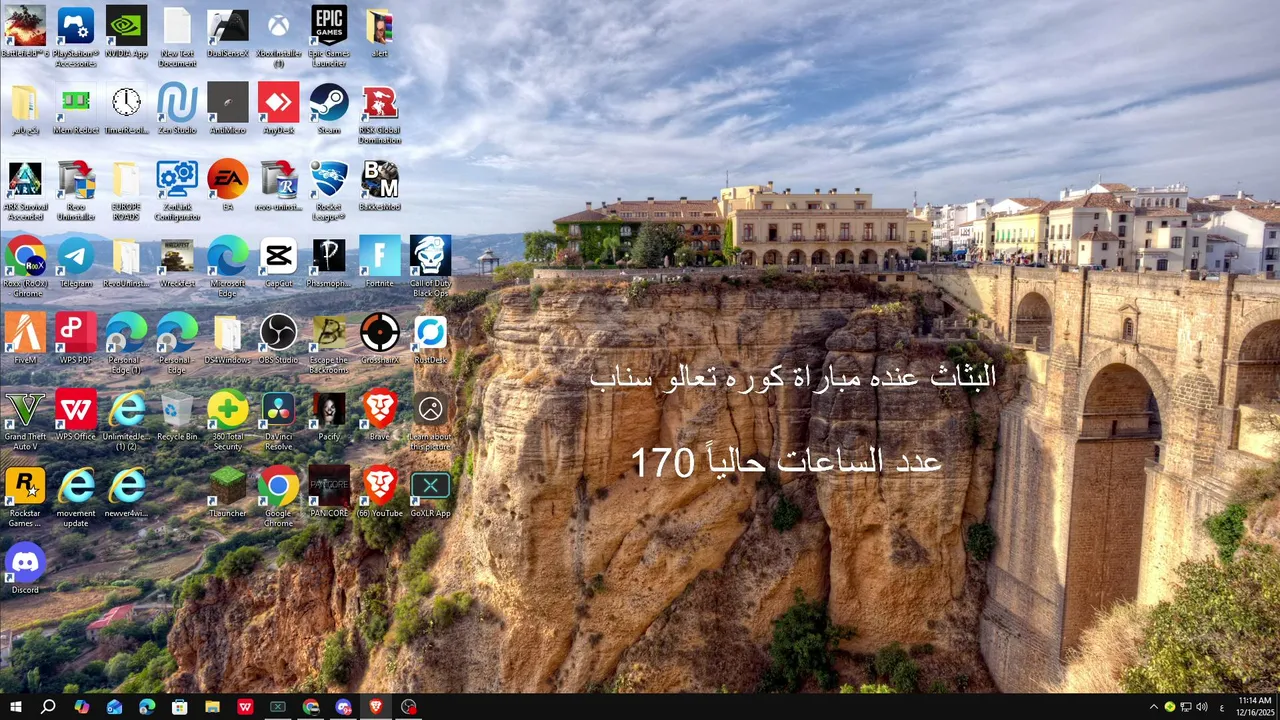Select the Mem Reduct shortcut

pos(76,110)
